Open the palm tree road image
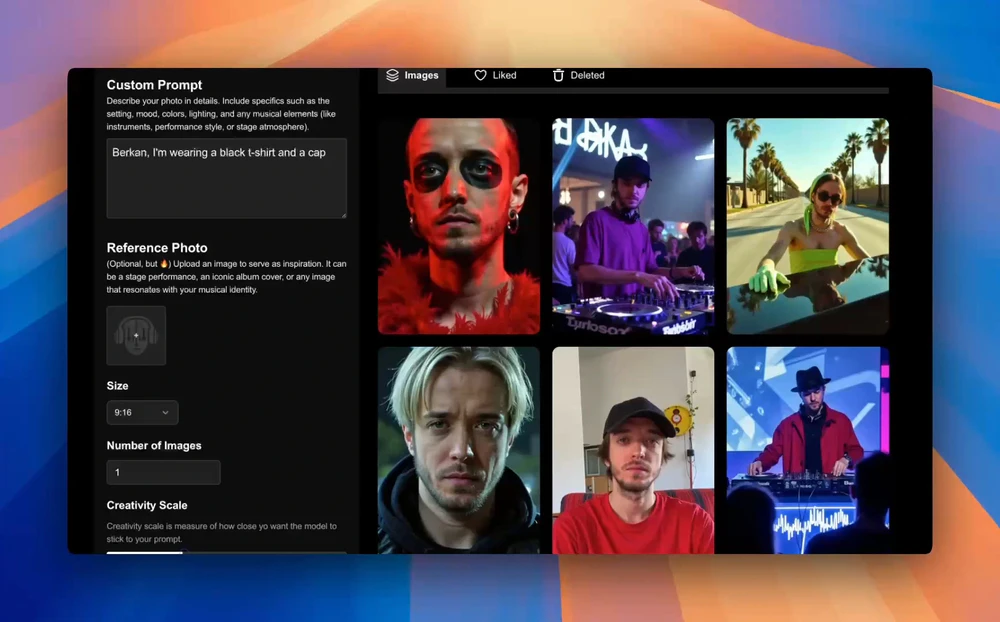The height and width of the screenshot is (622, 1000). pos(807,226)
